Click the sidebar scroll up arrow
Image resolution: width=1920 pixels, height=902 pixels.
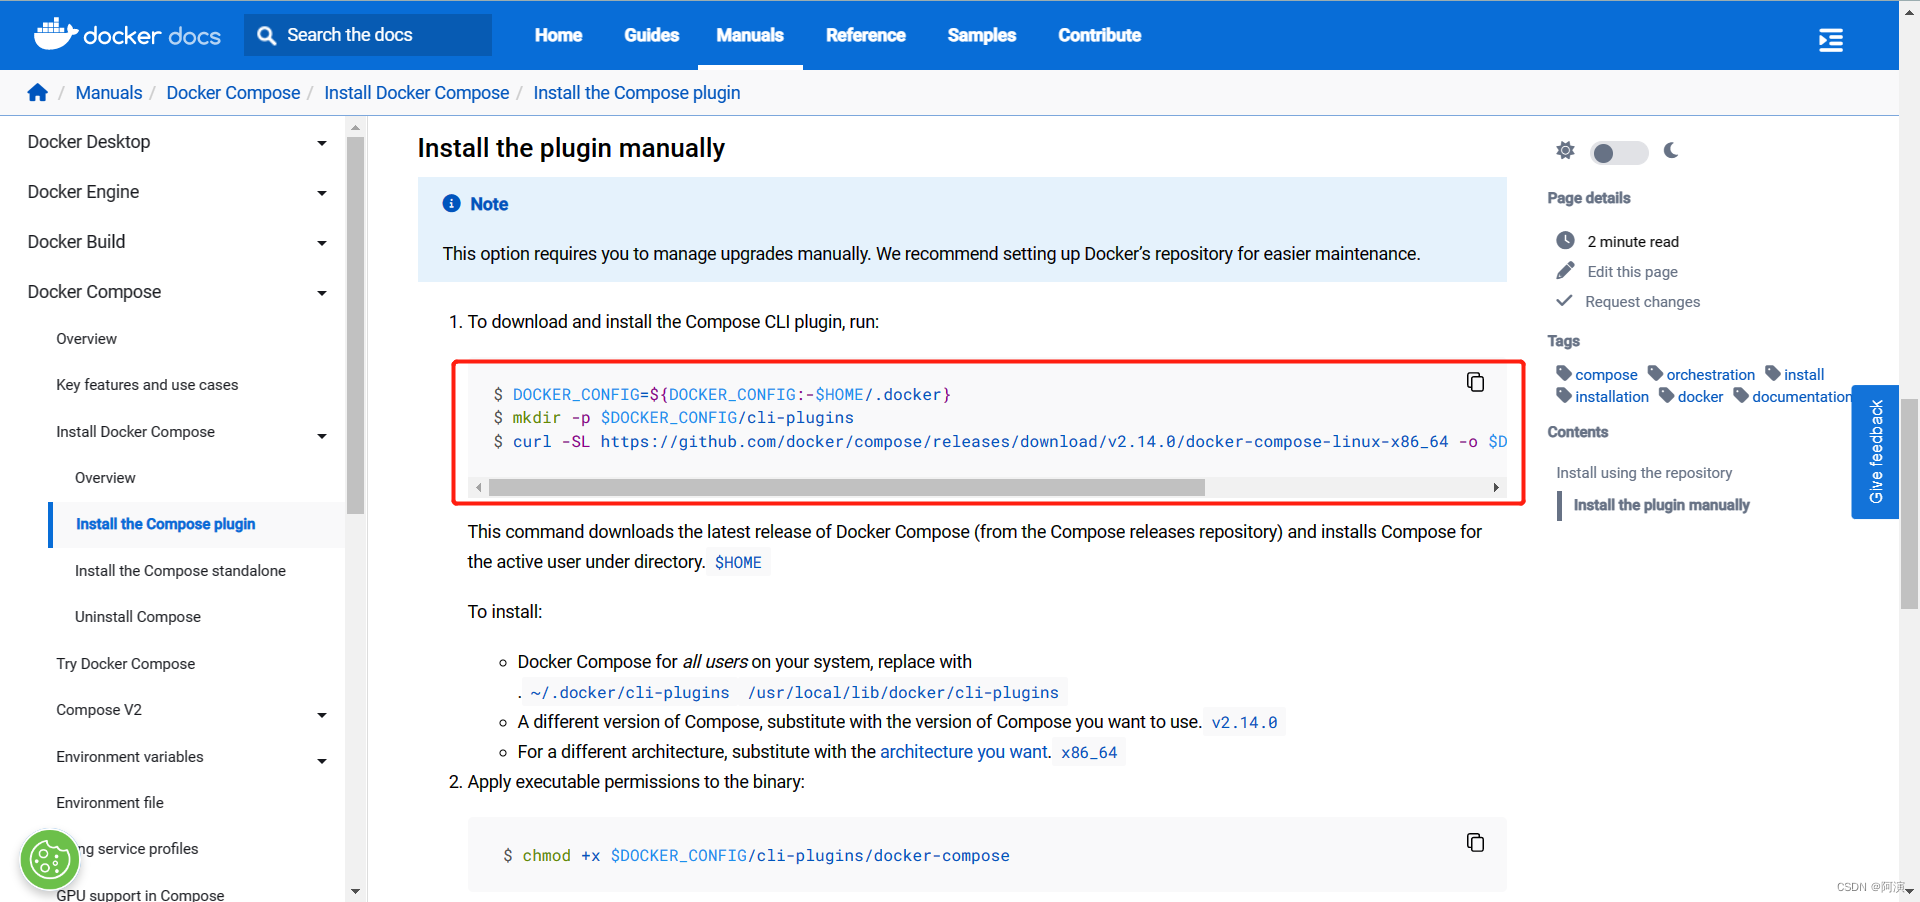(x=355, y=127)
